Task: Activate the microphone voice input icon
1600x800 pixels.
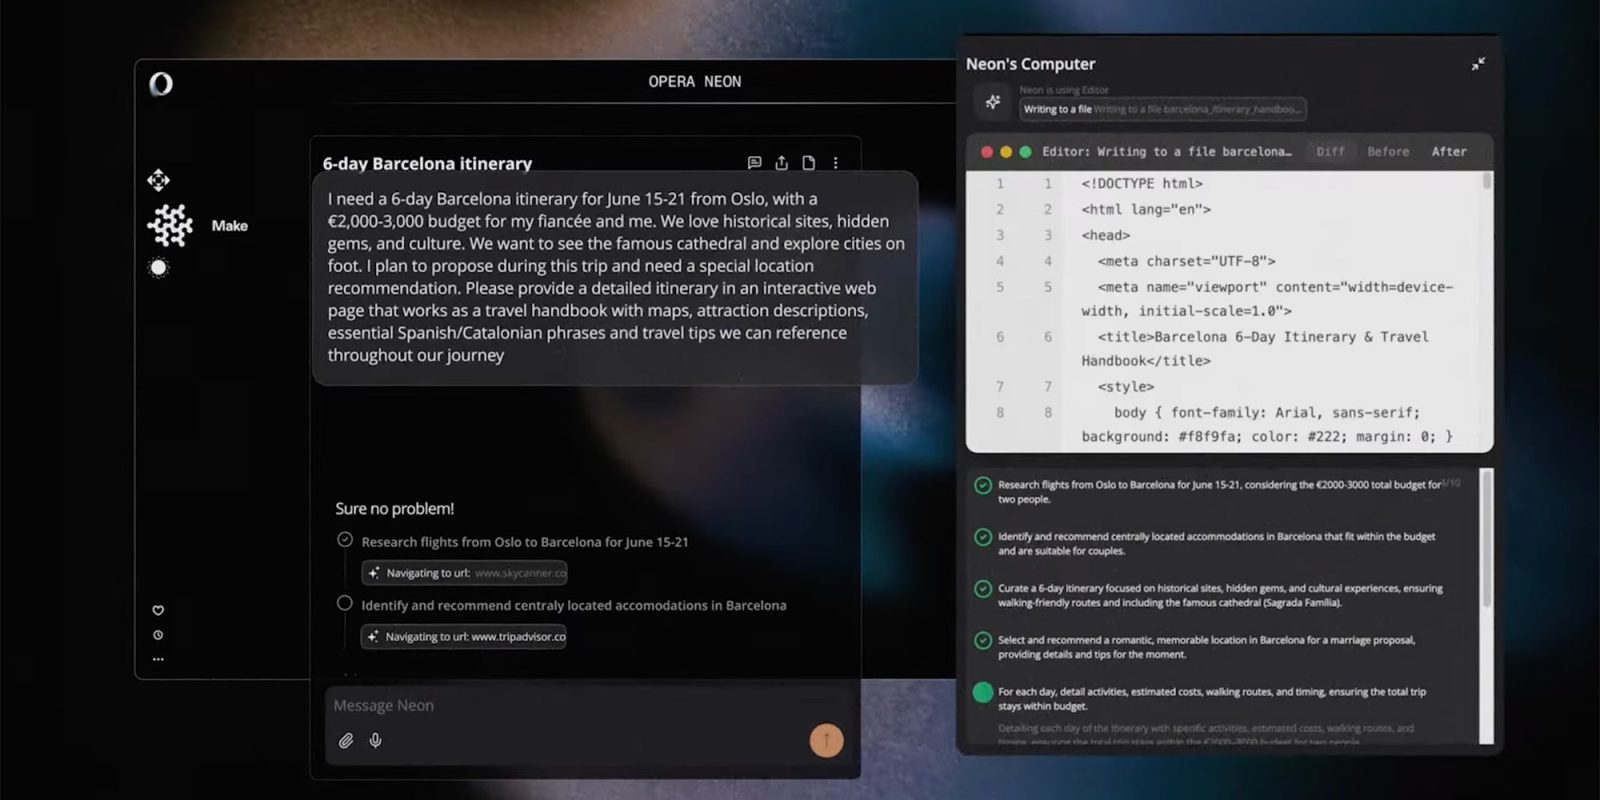Action: [x=376, y=741]
